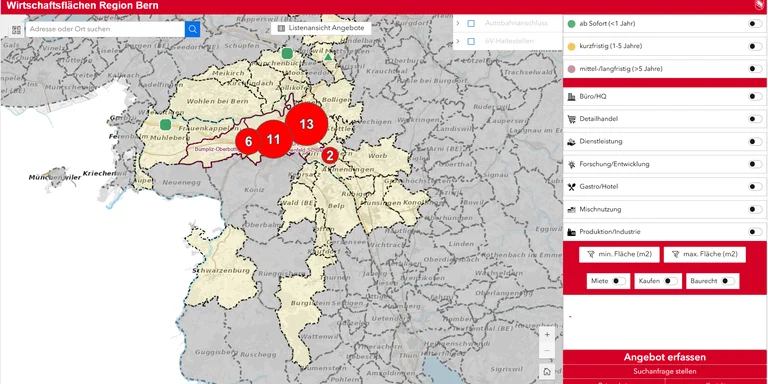Click in the Adresse oder Ort suchen field
The height and width of the screenshot is (384, 768).
click(105, 29)
